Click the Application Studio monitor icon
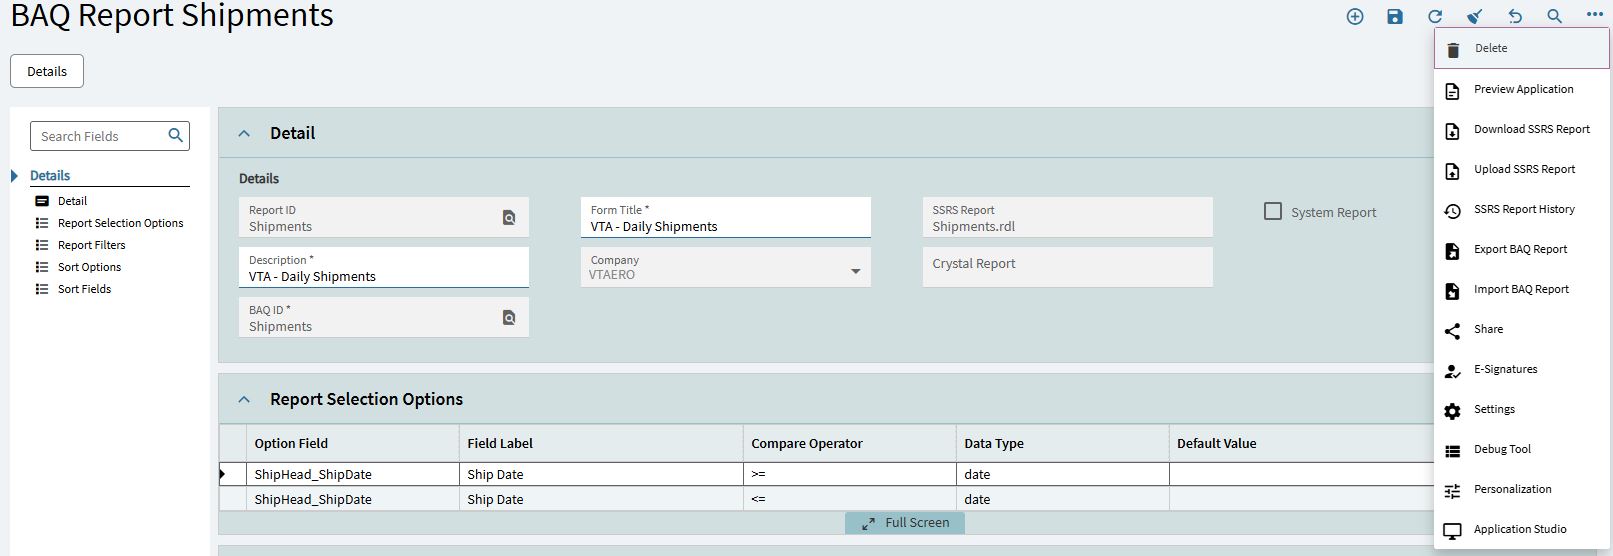Screen dimensions: 1613x556 point(1453,531)
